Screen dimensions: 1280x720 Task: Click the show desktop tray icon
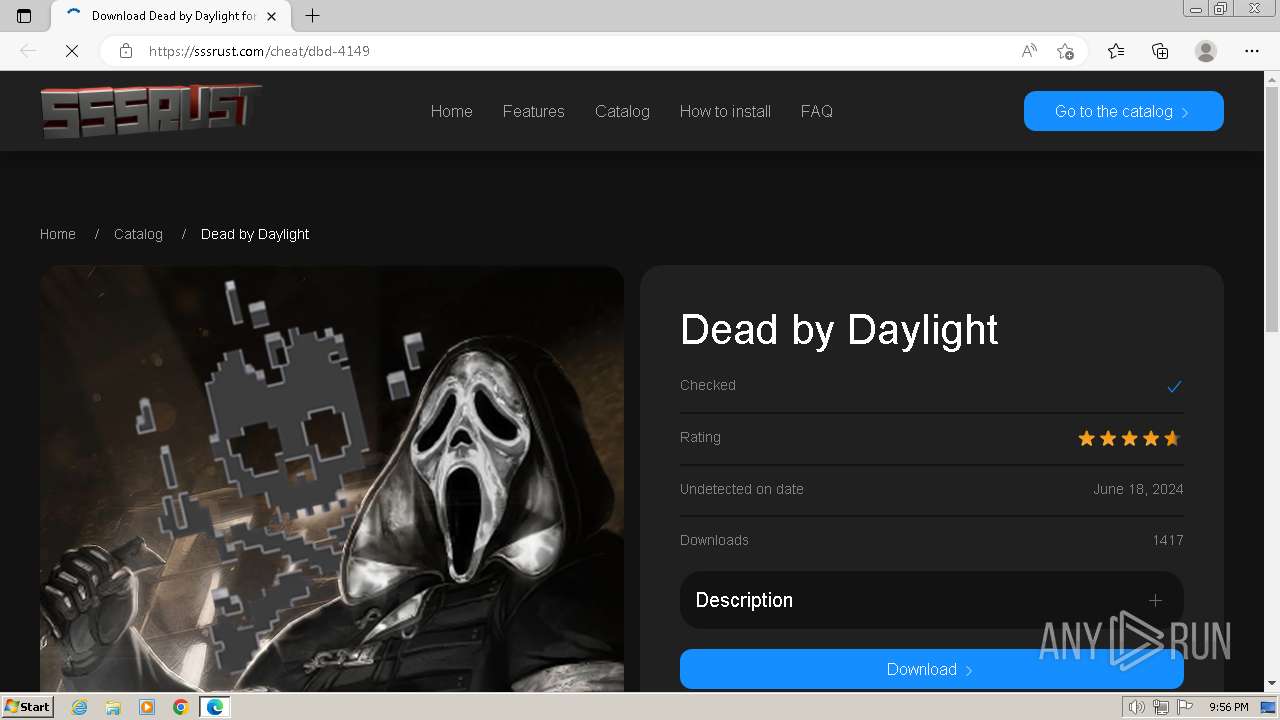(1268, 707)
